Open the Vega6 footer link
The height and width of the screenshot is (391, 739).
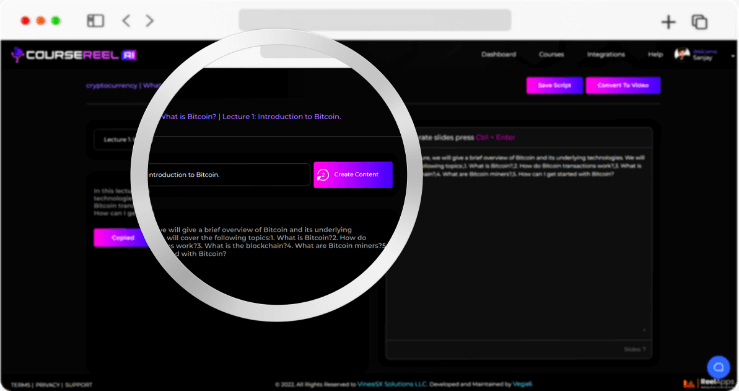tap(522, 384)
